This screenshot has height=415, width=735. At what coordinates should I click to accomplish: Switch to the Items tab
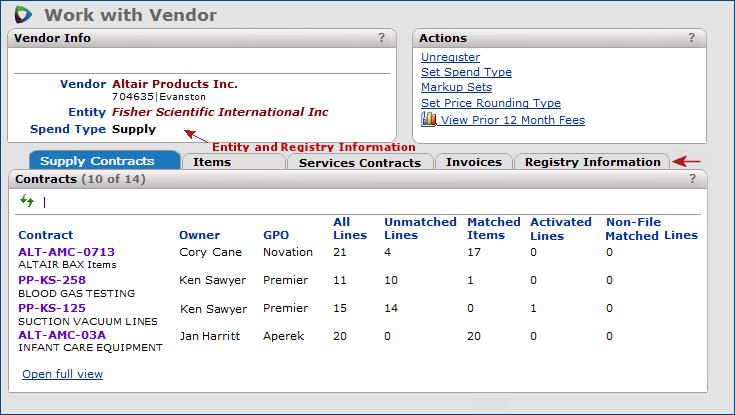(212, 162)
